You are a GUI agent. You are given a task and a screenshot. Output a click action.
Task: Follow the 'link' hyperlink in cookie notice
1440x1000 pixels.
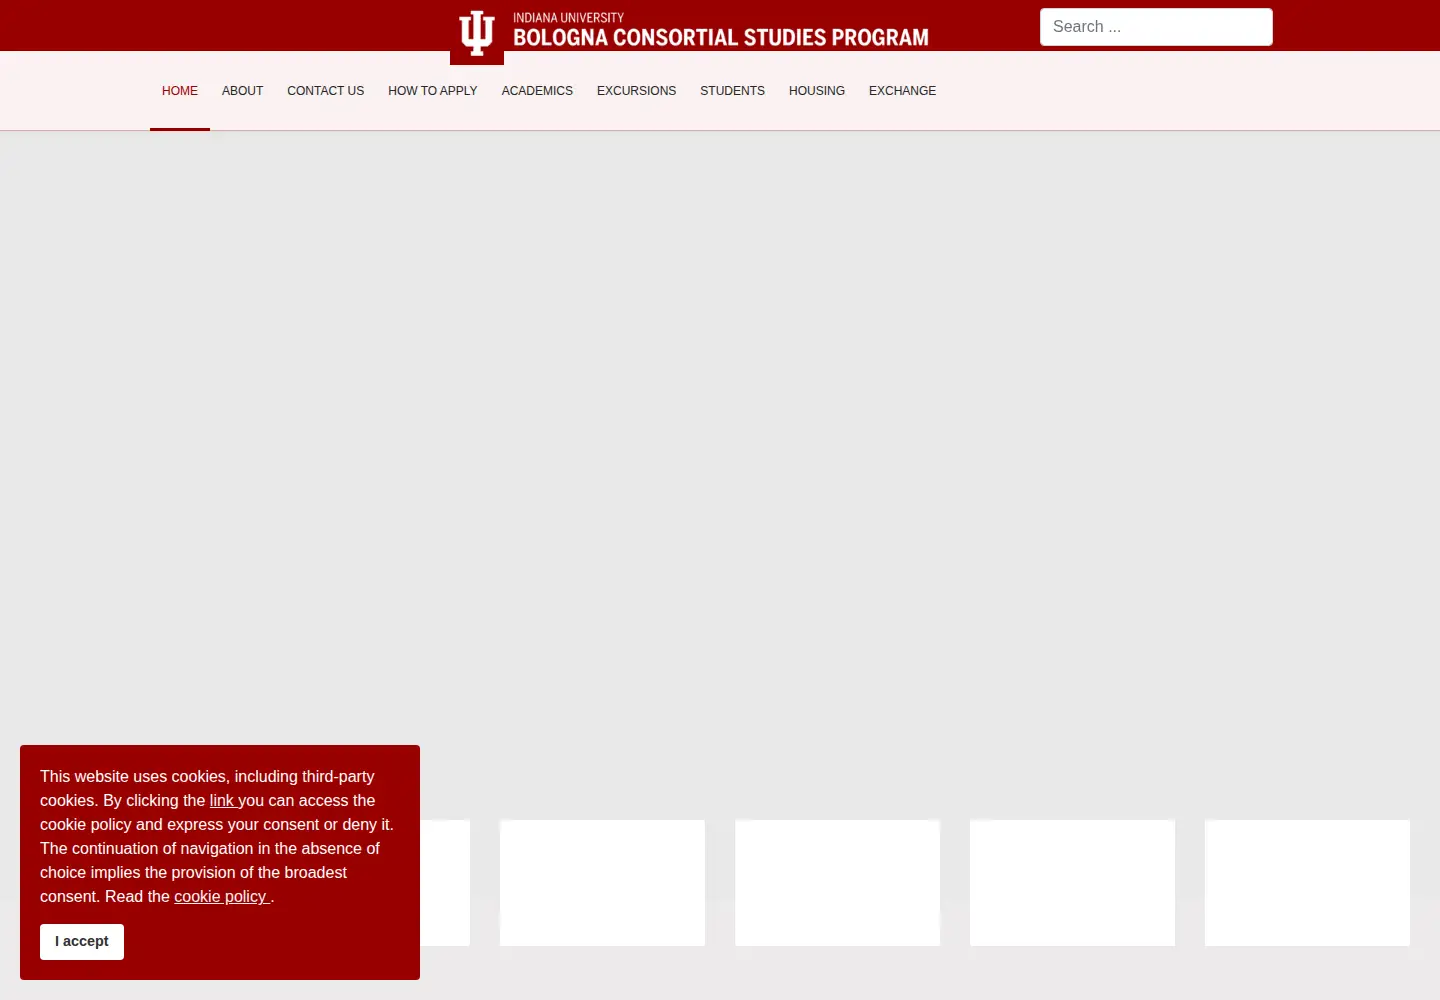click(221, 801)
